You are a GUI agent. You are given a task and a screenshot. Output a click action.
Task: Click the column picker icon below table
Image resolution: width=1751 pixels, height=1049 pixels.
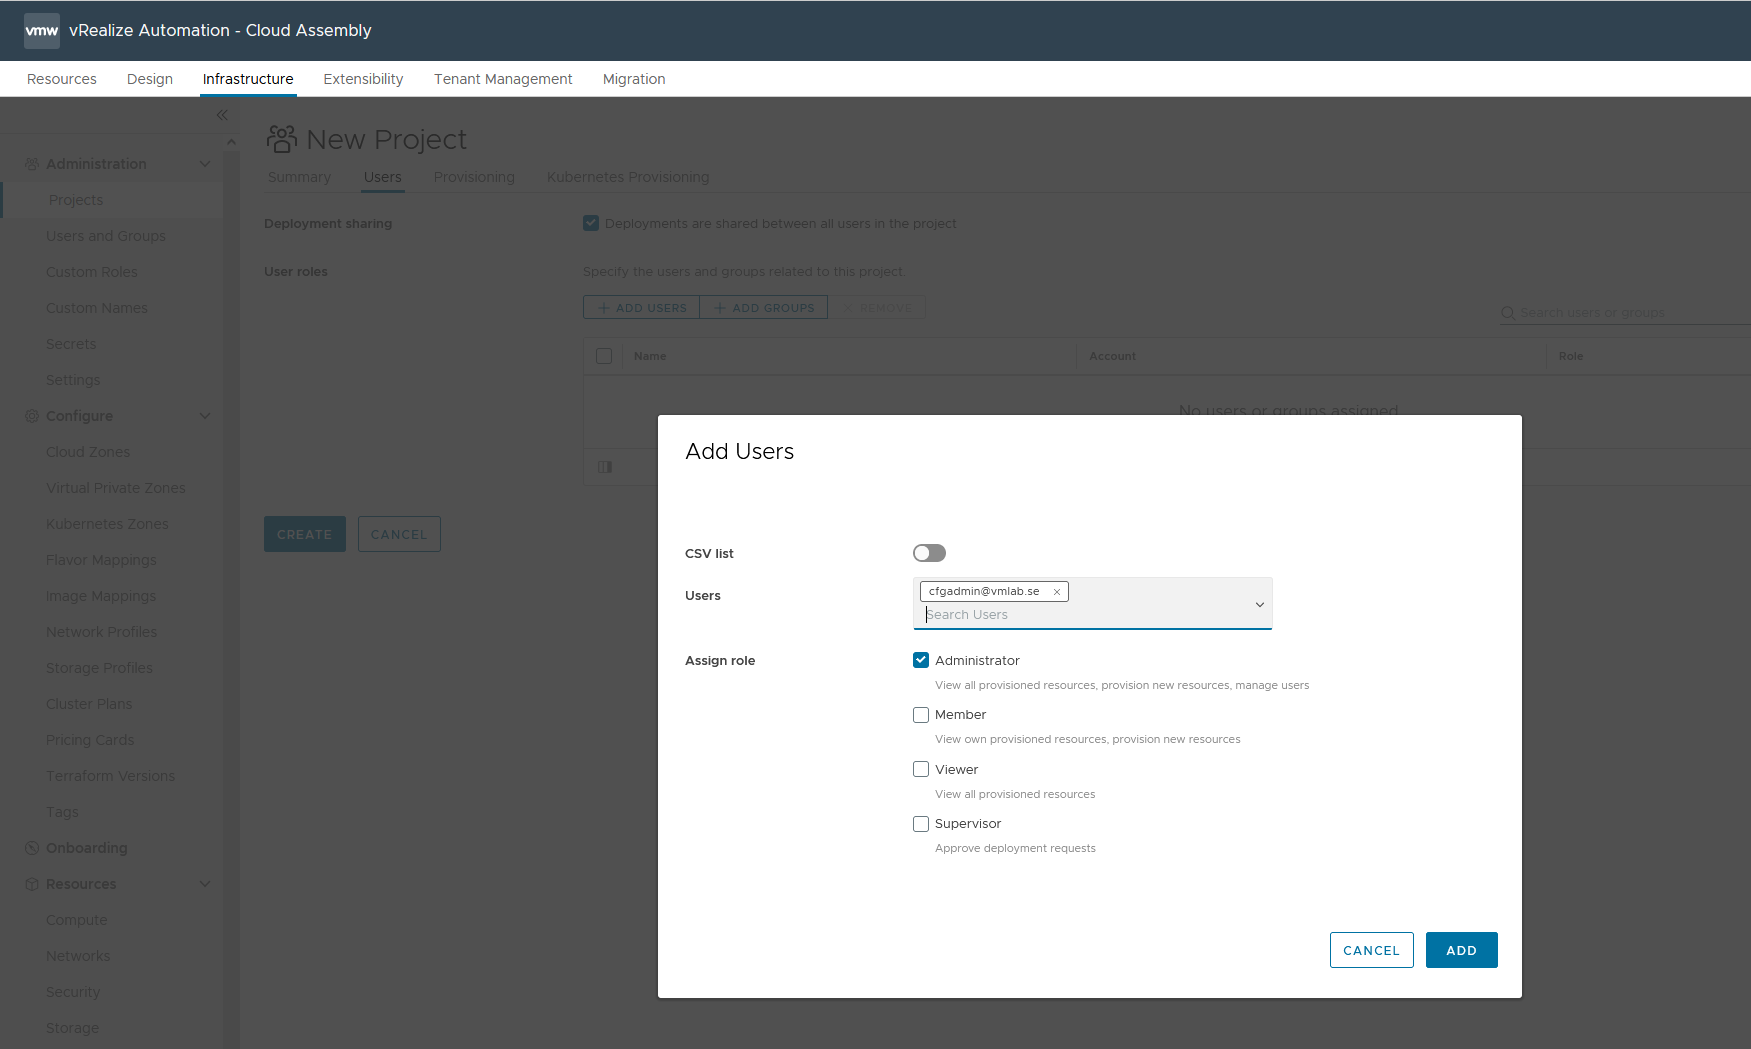[x=605, y=467]
